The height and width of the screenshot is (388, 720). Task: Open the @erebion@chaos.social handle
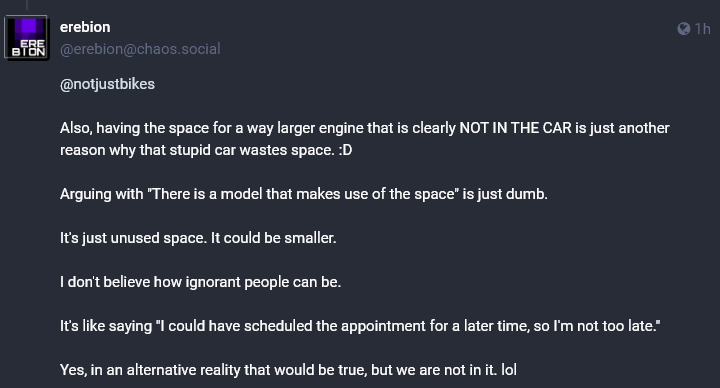click(x=140, y=49)
